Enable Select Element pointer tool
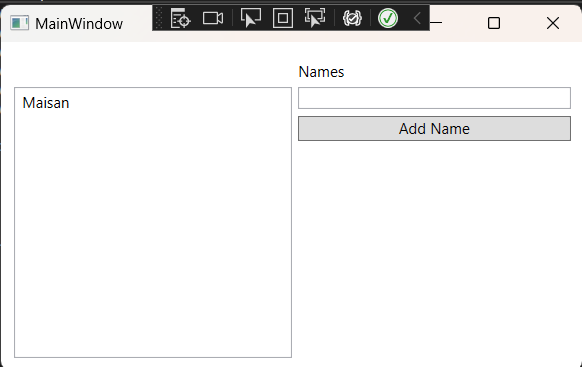The width and height of the screenshot is (582, 367). coord(251,18)
